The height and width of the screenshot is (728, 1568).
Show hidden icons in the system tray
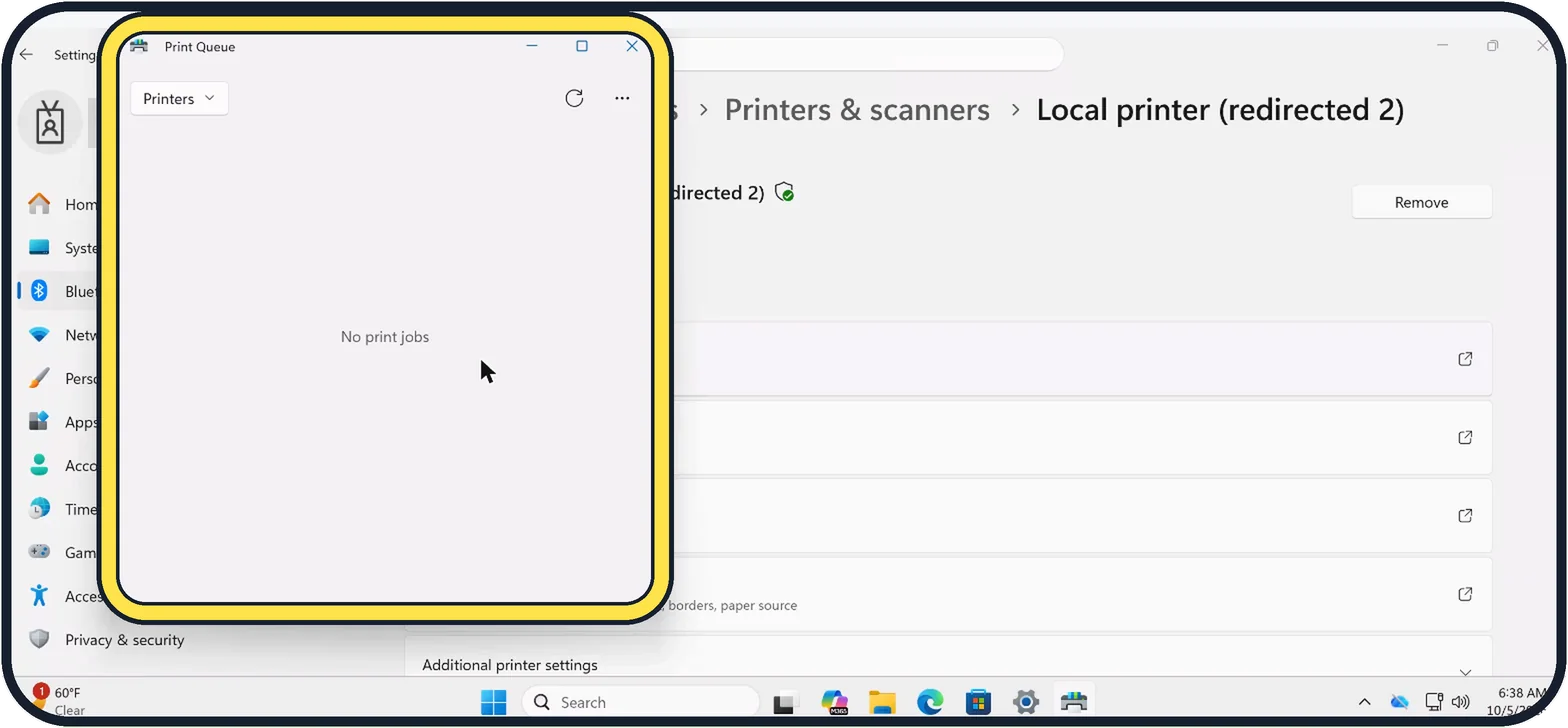[x=1364, y=702]
